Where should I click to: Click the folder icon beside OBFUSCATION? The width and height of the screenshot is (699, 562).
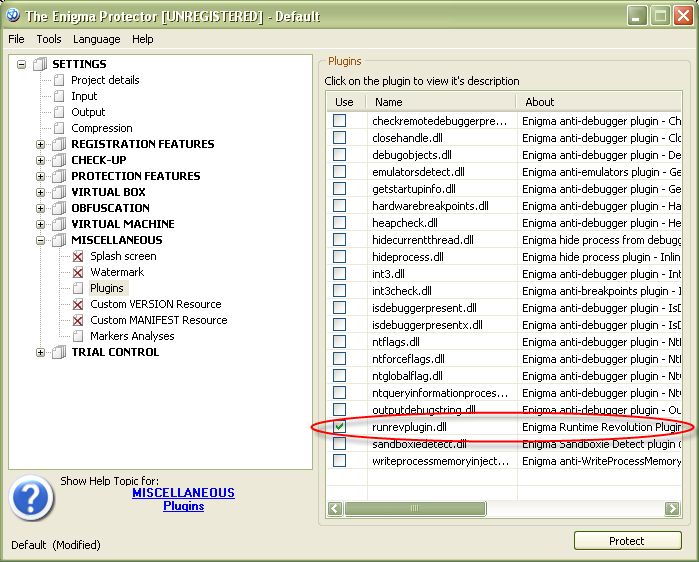pos(59,209)
